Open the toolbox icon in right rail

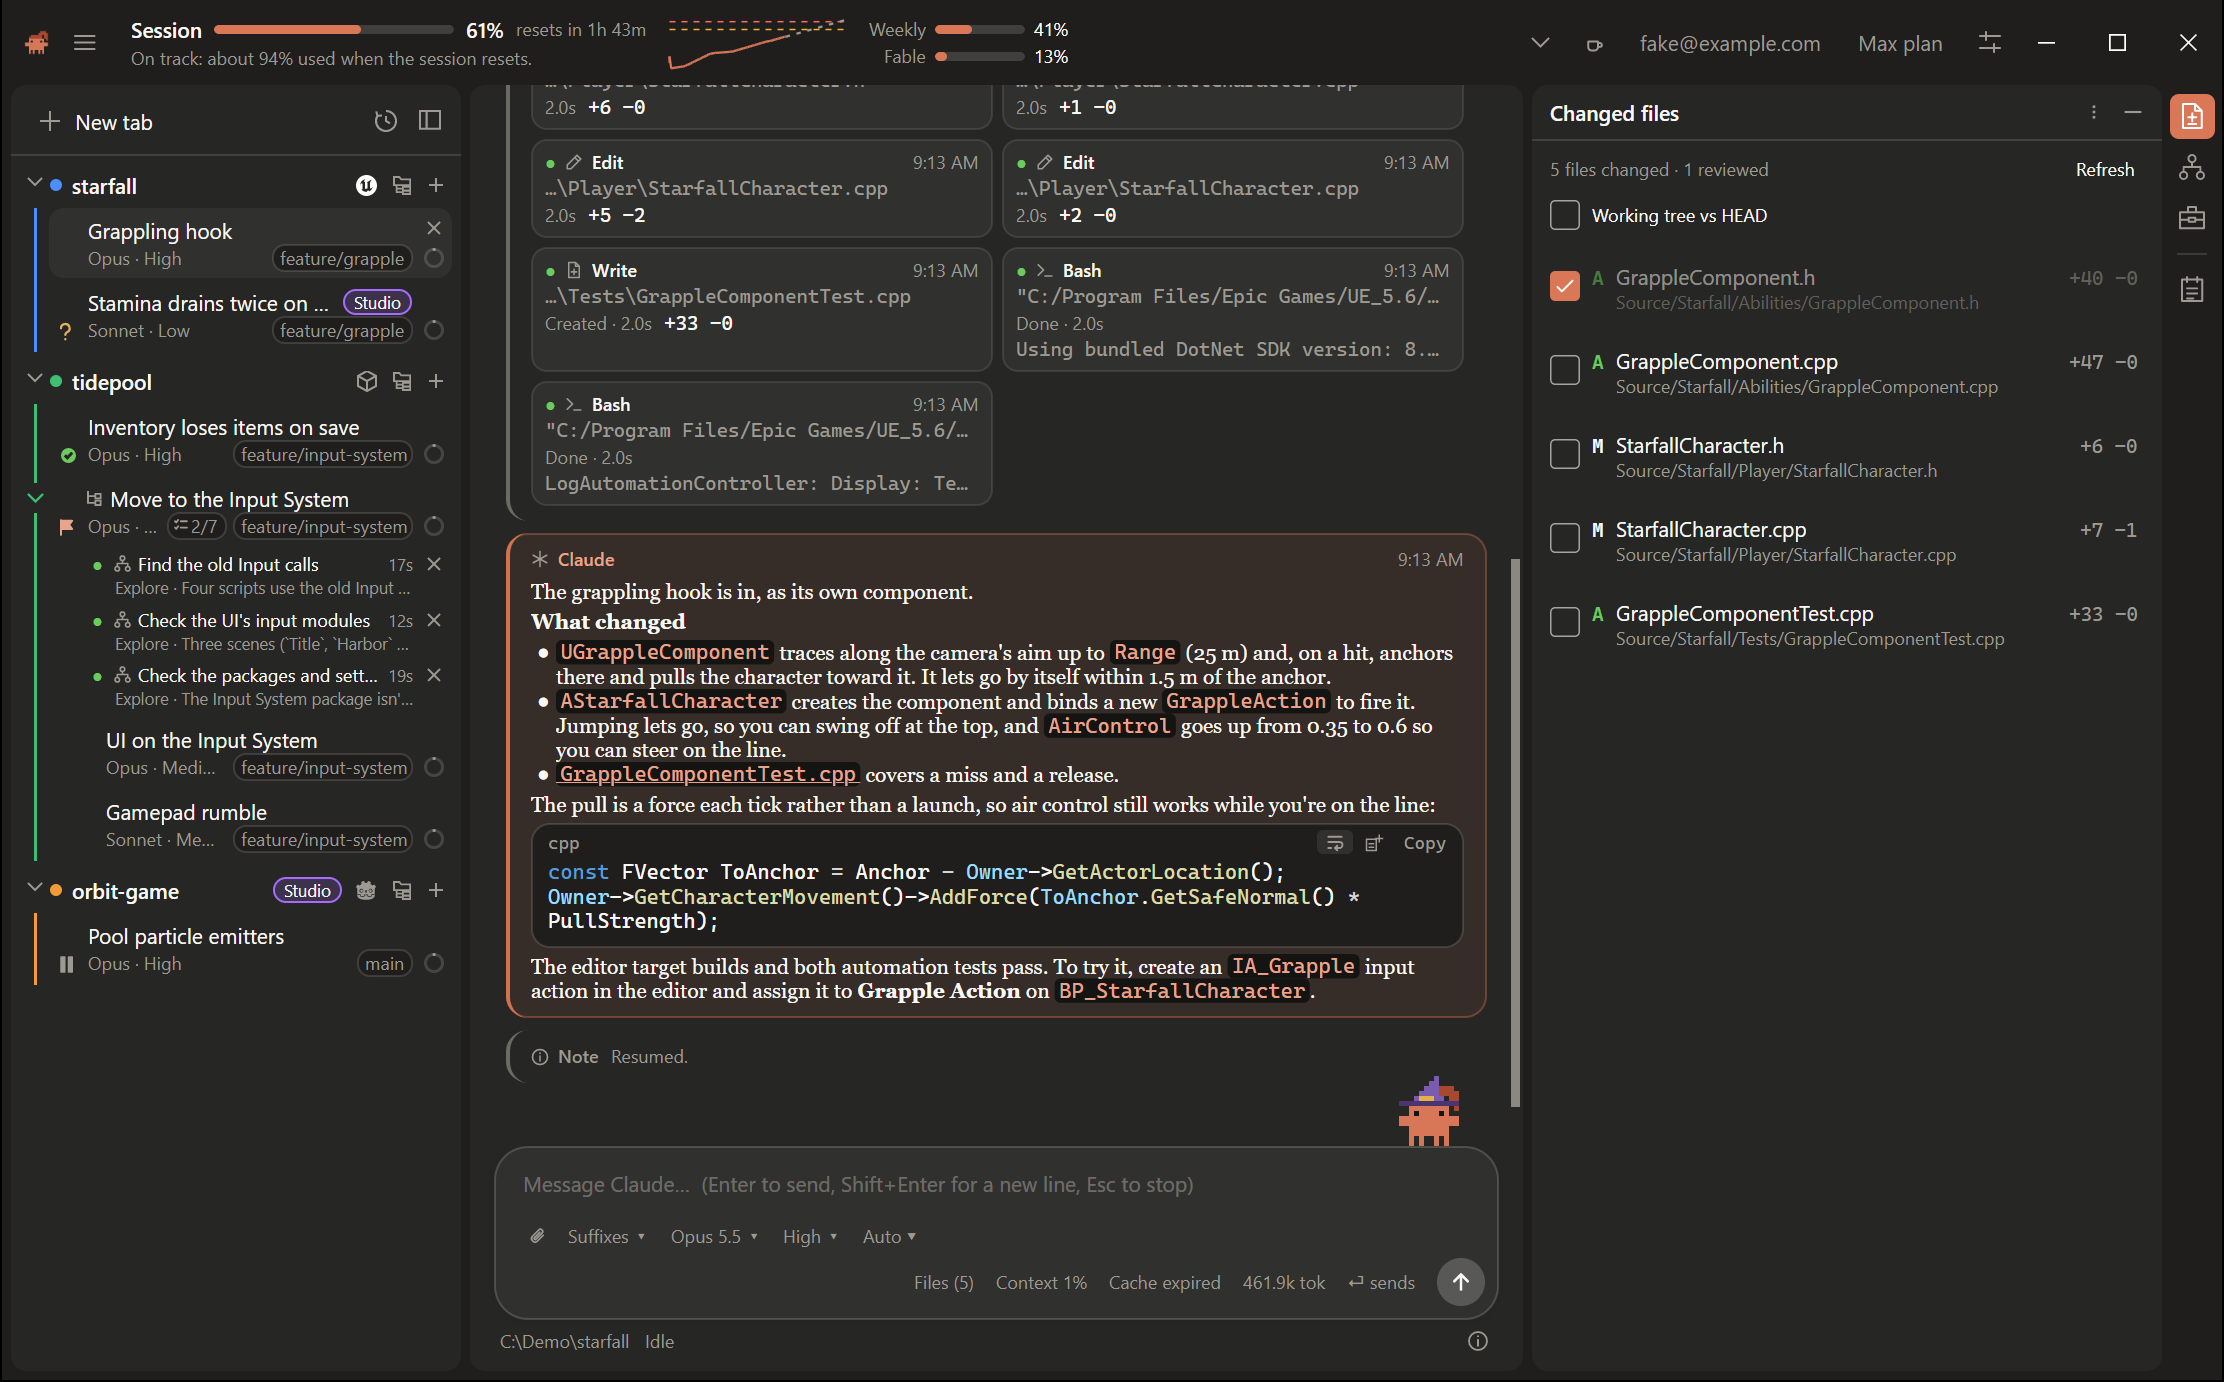tap(2191, 217)
